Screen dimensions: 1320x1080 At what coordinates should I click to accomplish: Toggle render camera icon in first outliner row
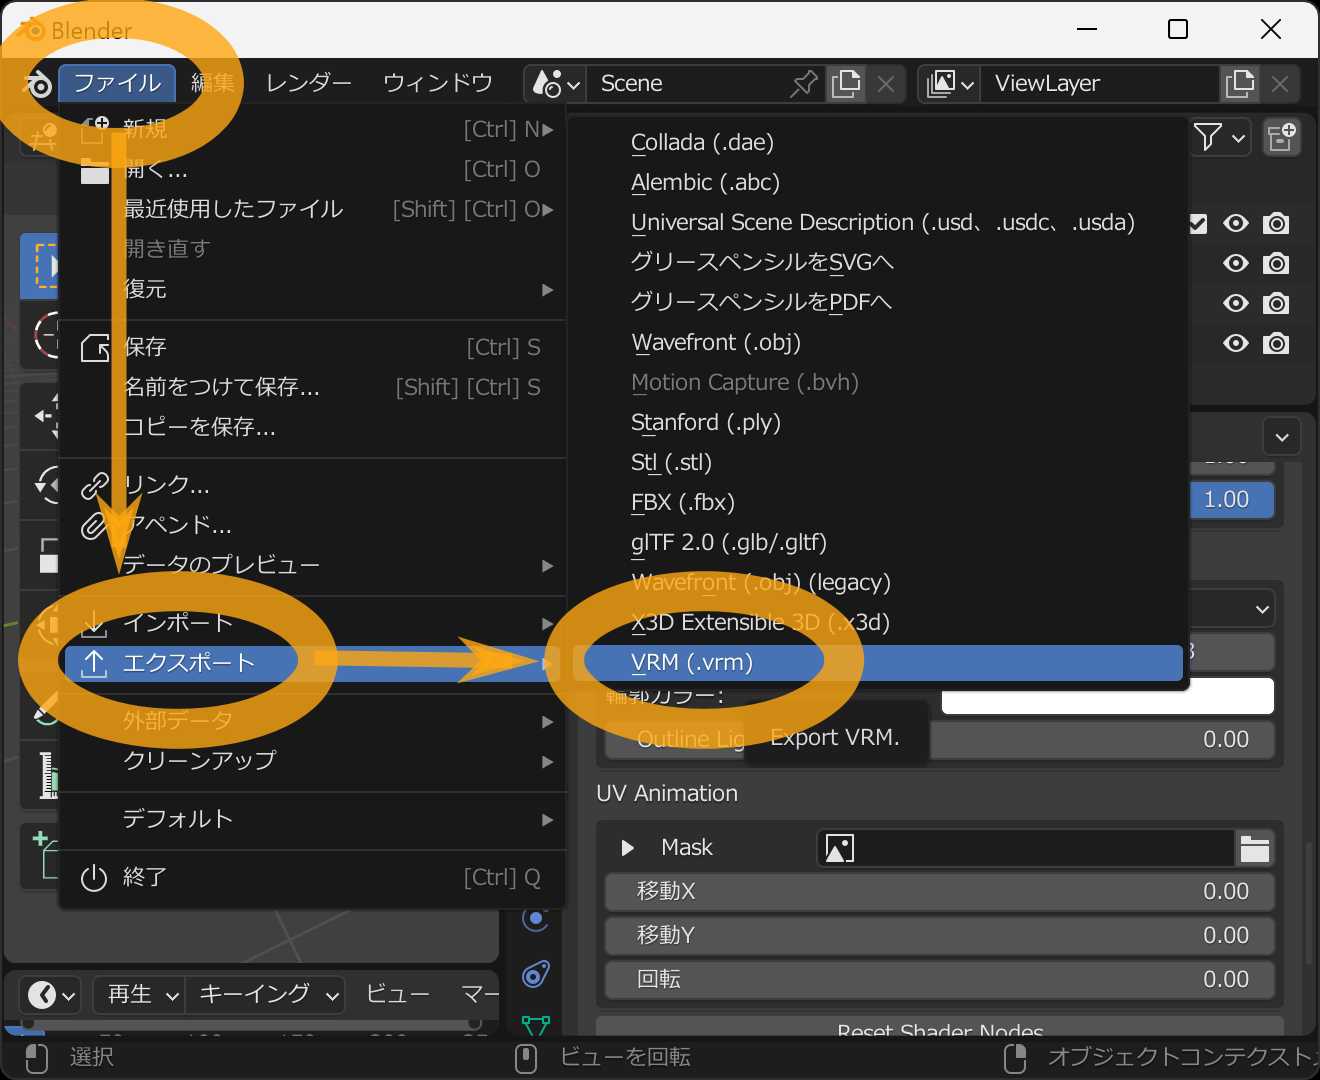[1276, 223]
